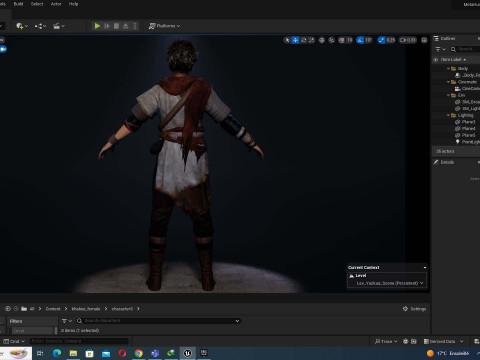Screen dimensions: 480x360
Task: Open the Help menu
Action: pyautogui.click(x=73, y=4)
